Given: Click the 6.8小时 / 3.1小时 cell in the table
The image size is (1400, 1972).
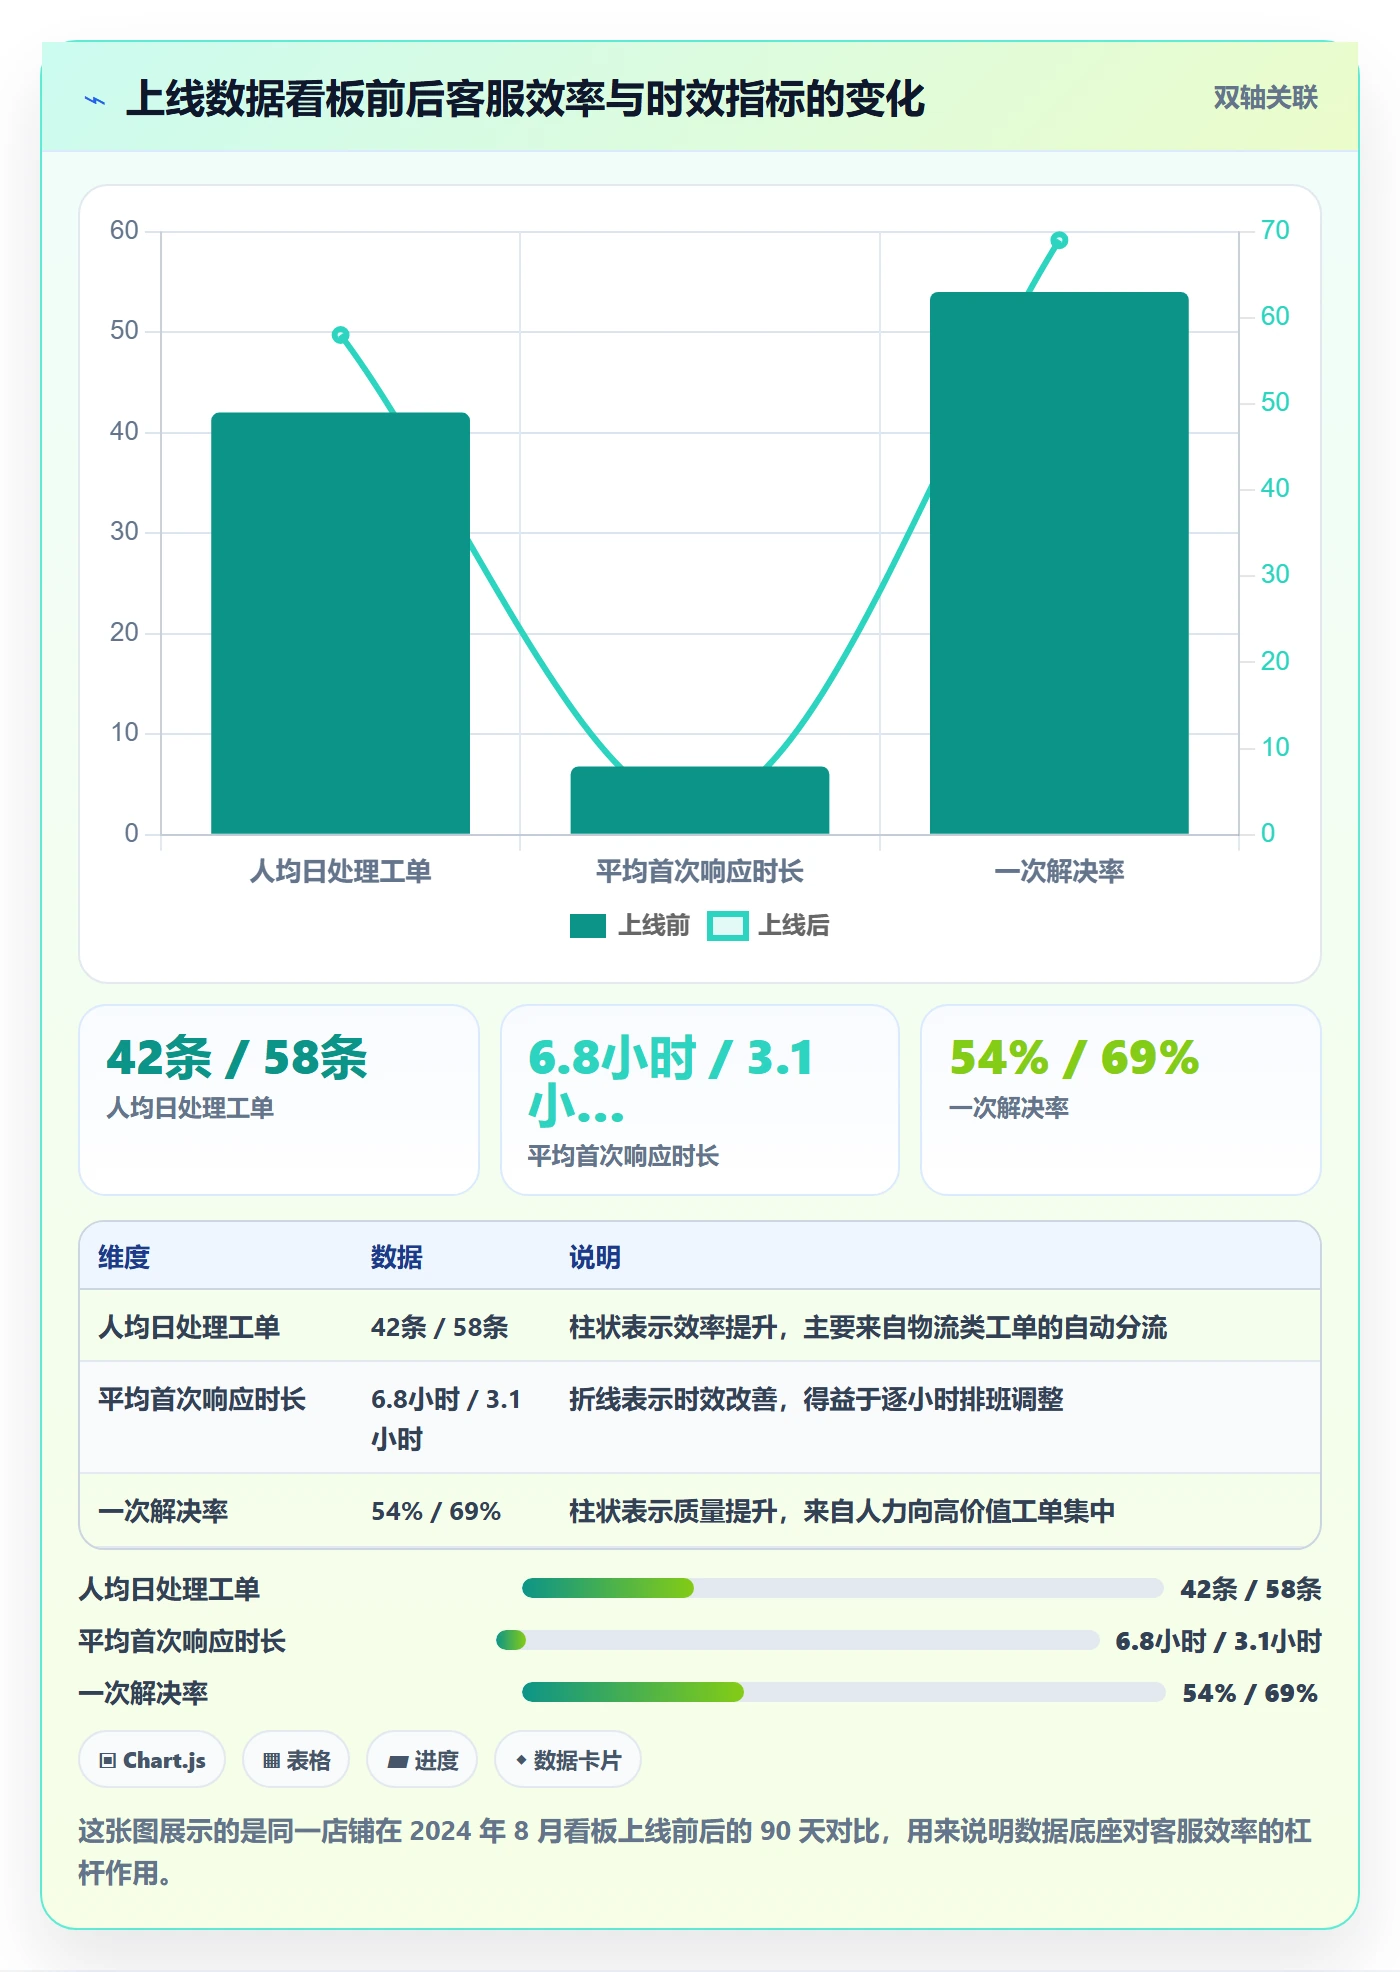Looking at the screenshot, I should [x=447, y=1419].
